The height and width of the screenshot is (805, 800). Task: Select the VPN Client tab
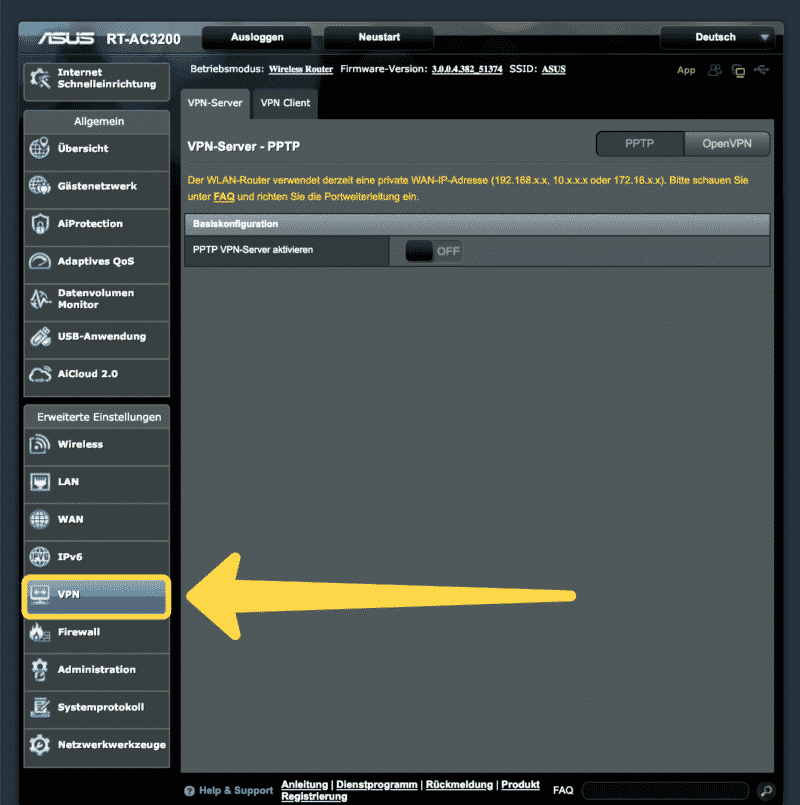point(285,103)
